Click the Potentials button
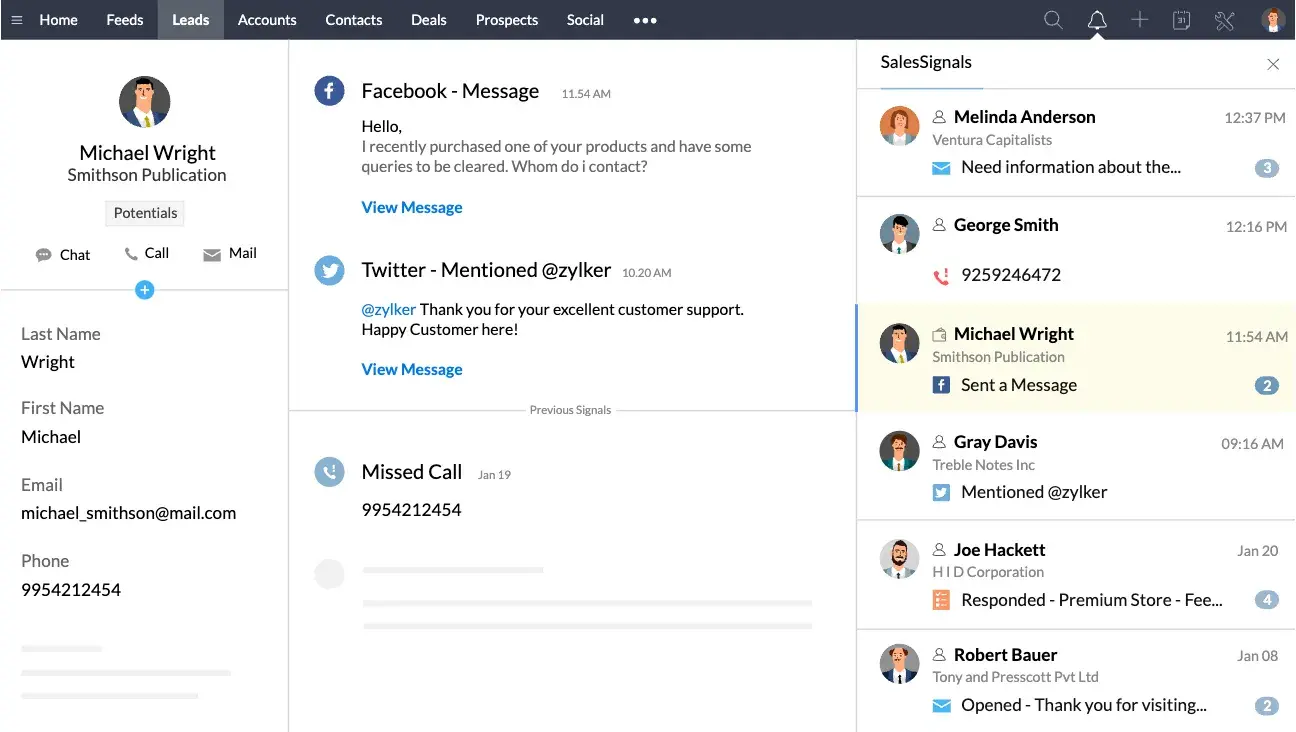This screenshot has width=1296, height=732. coord(144,213)
